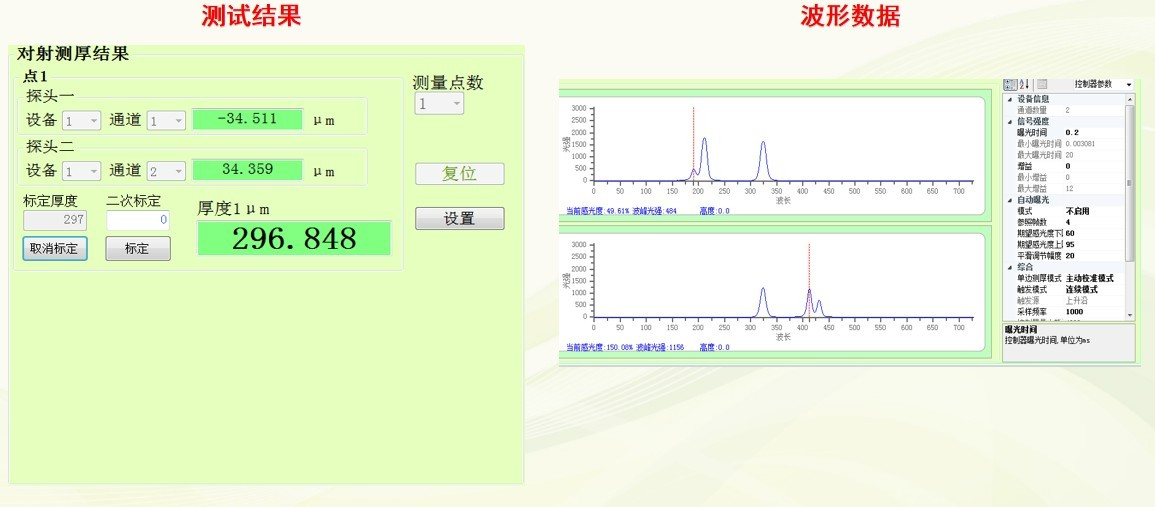
Task: Collapse the 自动曝光 category
Action: [x=1009, y=200]
